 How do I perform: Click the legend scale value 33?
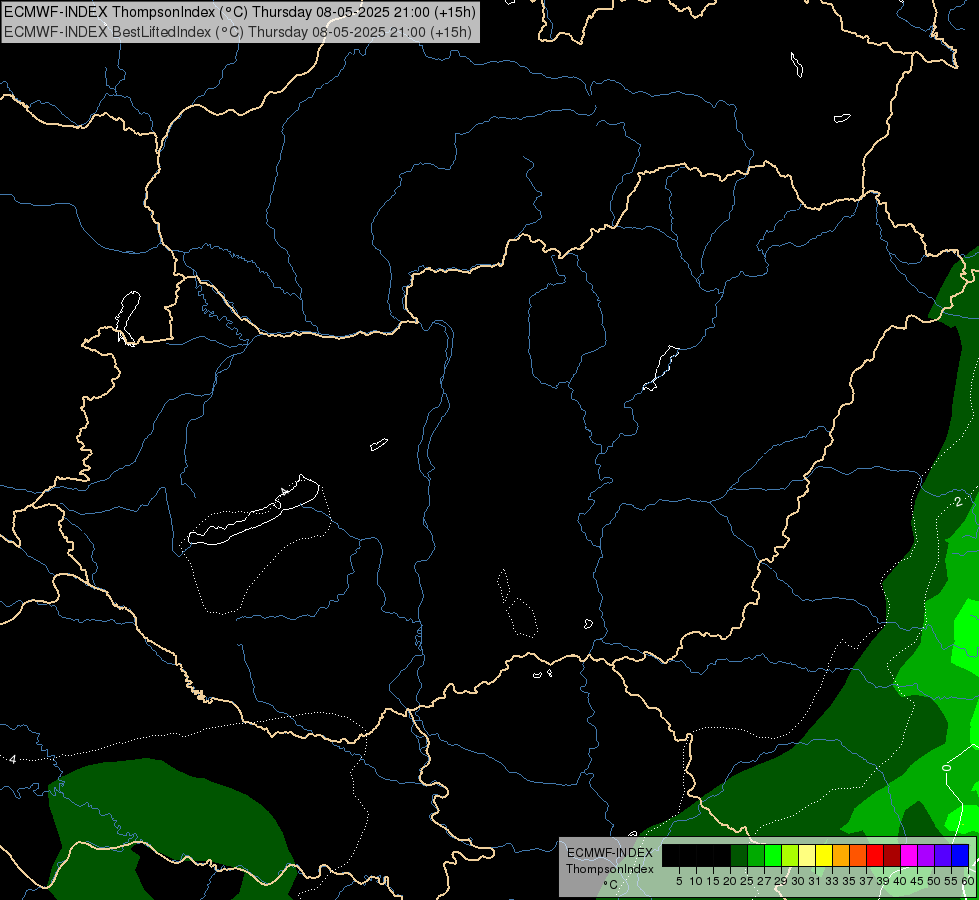pyautogui.click(x=833, y=881)
